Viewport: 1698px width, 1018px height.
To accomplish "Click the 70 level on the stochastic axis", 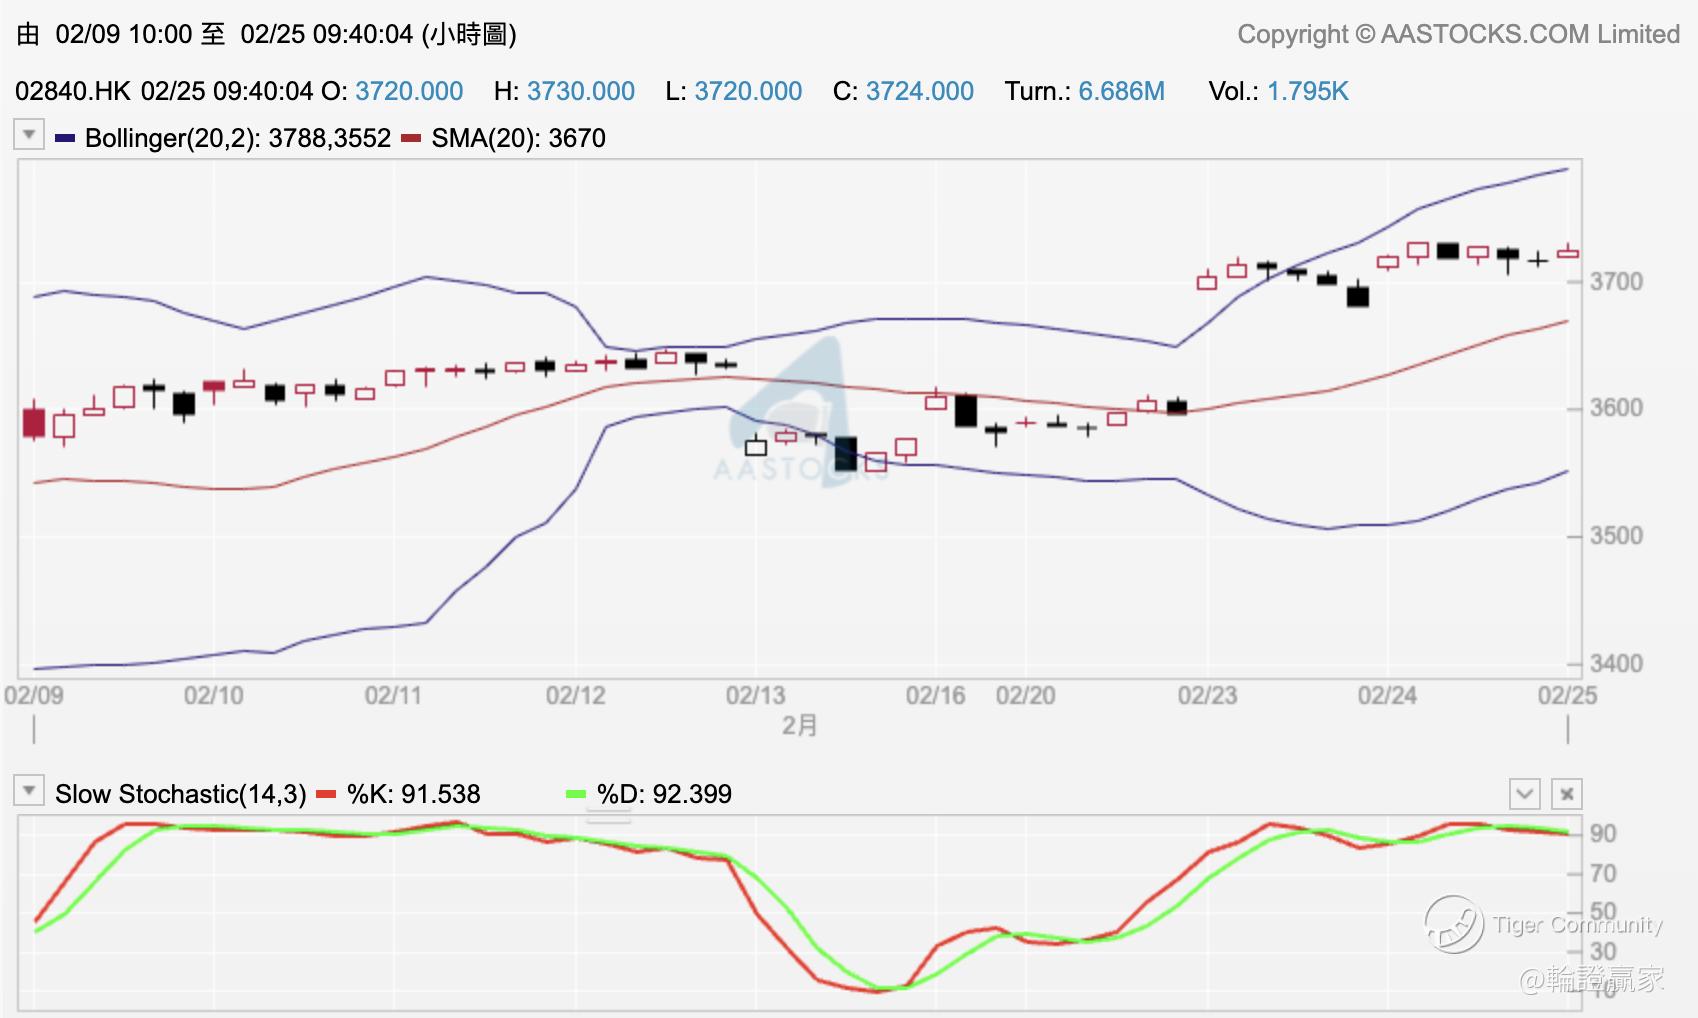I will click(1604, 874).
